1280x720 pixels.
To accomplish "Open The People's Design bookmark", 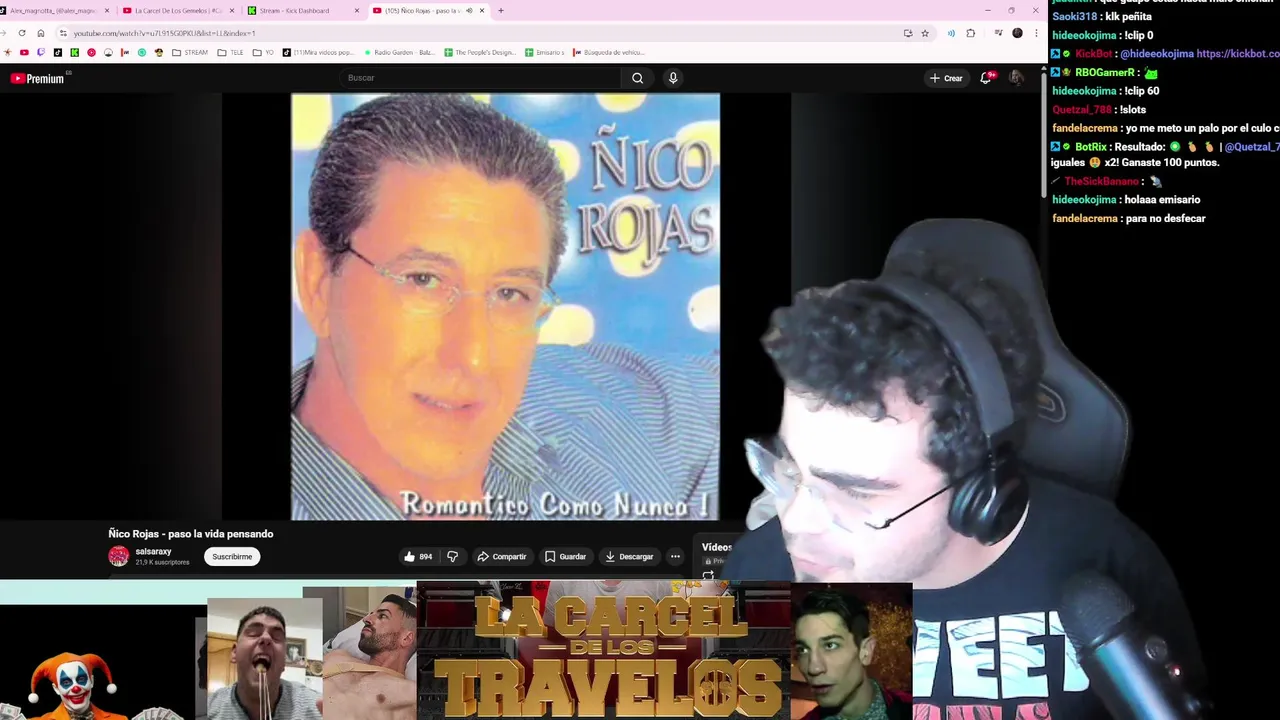I will [479, 52].
